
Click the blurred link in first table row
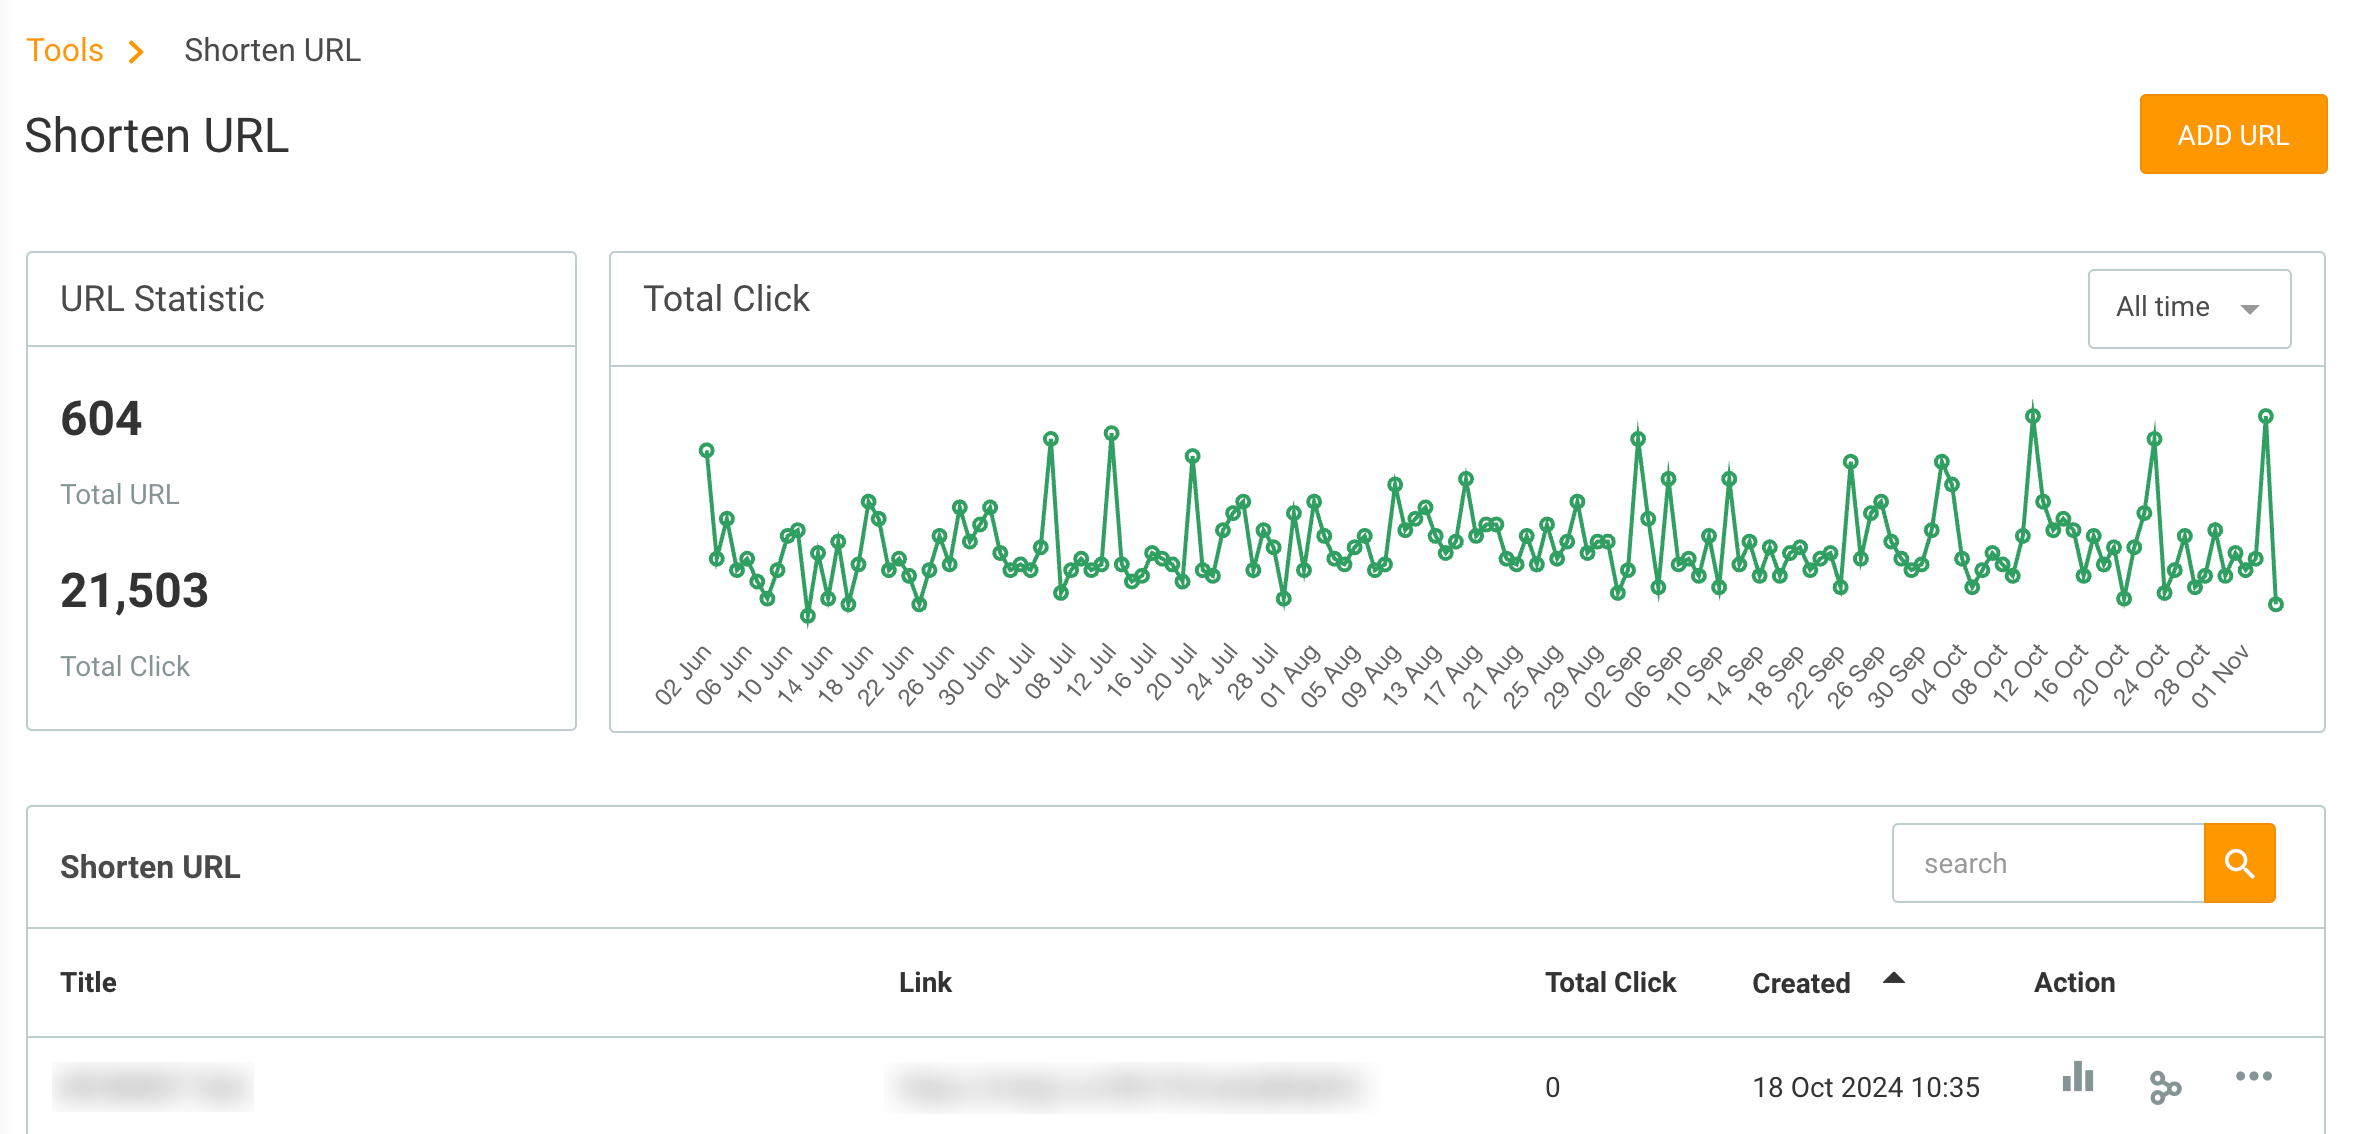pyautogui.click(x=1128, y=1087)
